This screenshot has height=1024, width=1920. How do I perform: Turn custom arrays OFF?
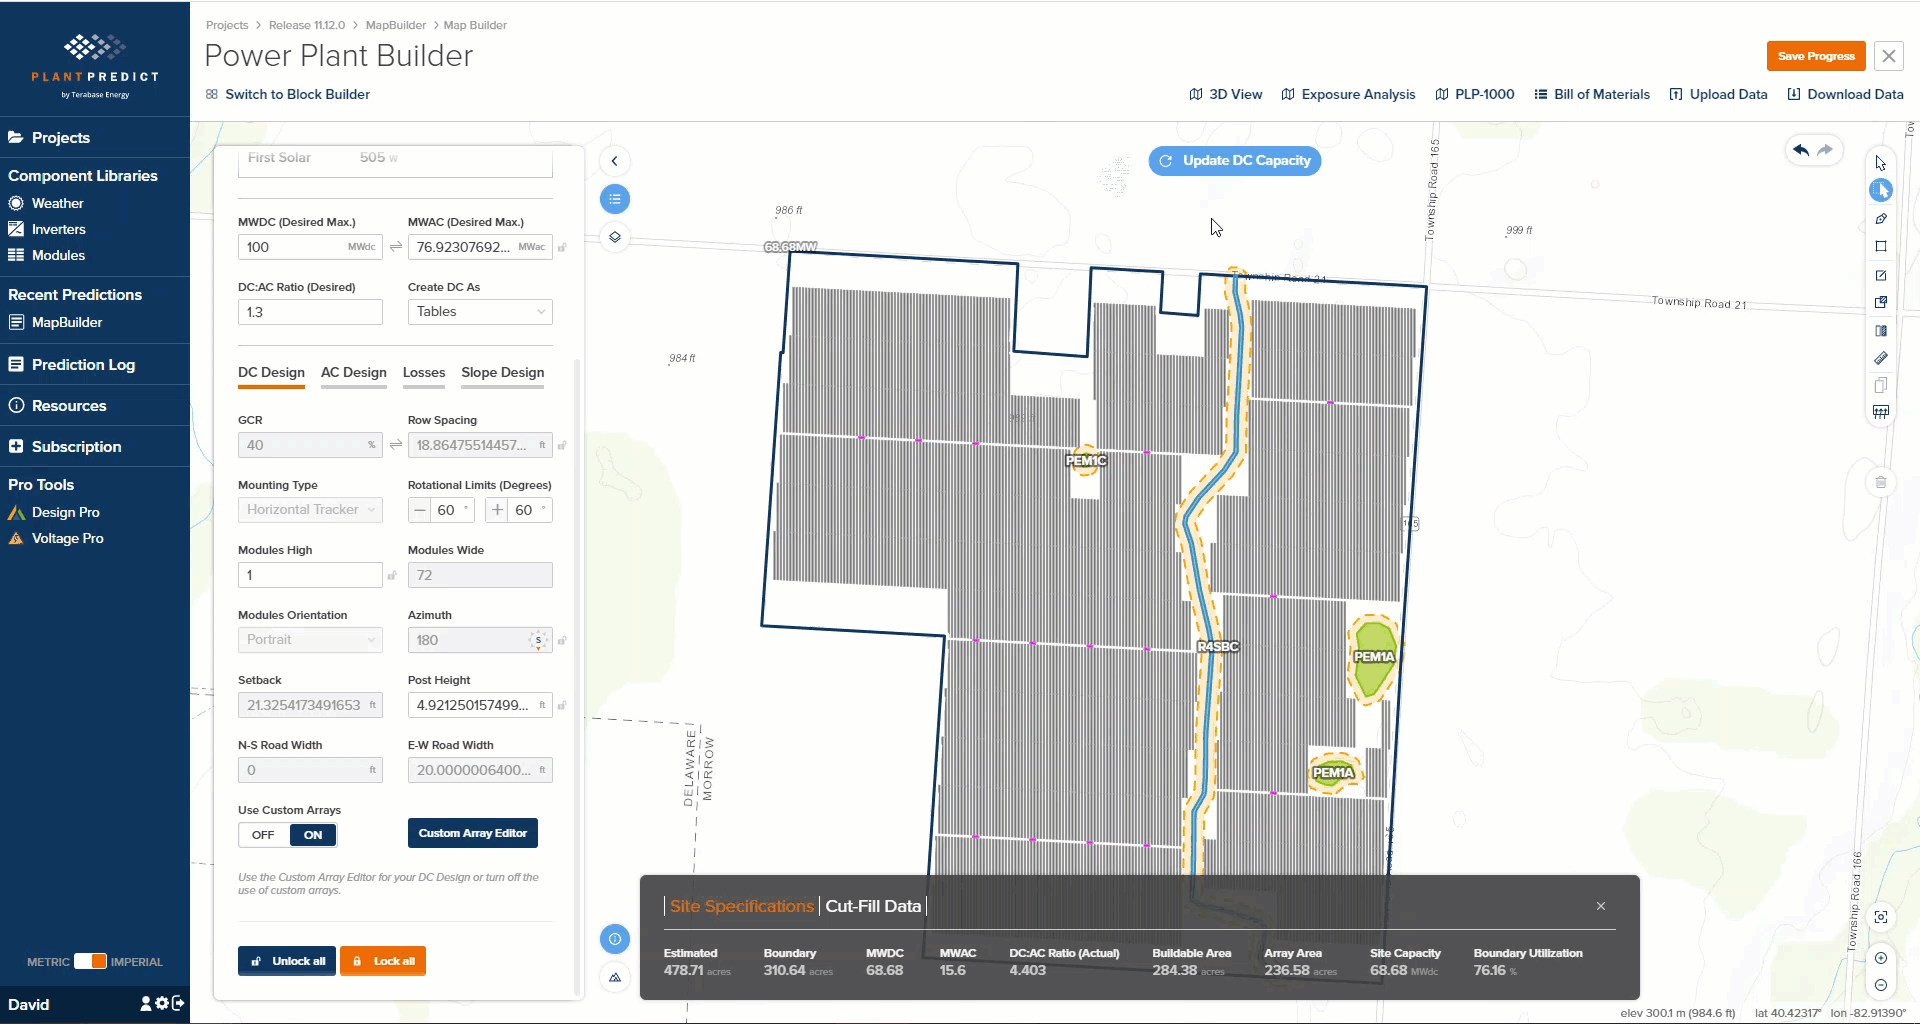(x=263, y=835)
